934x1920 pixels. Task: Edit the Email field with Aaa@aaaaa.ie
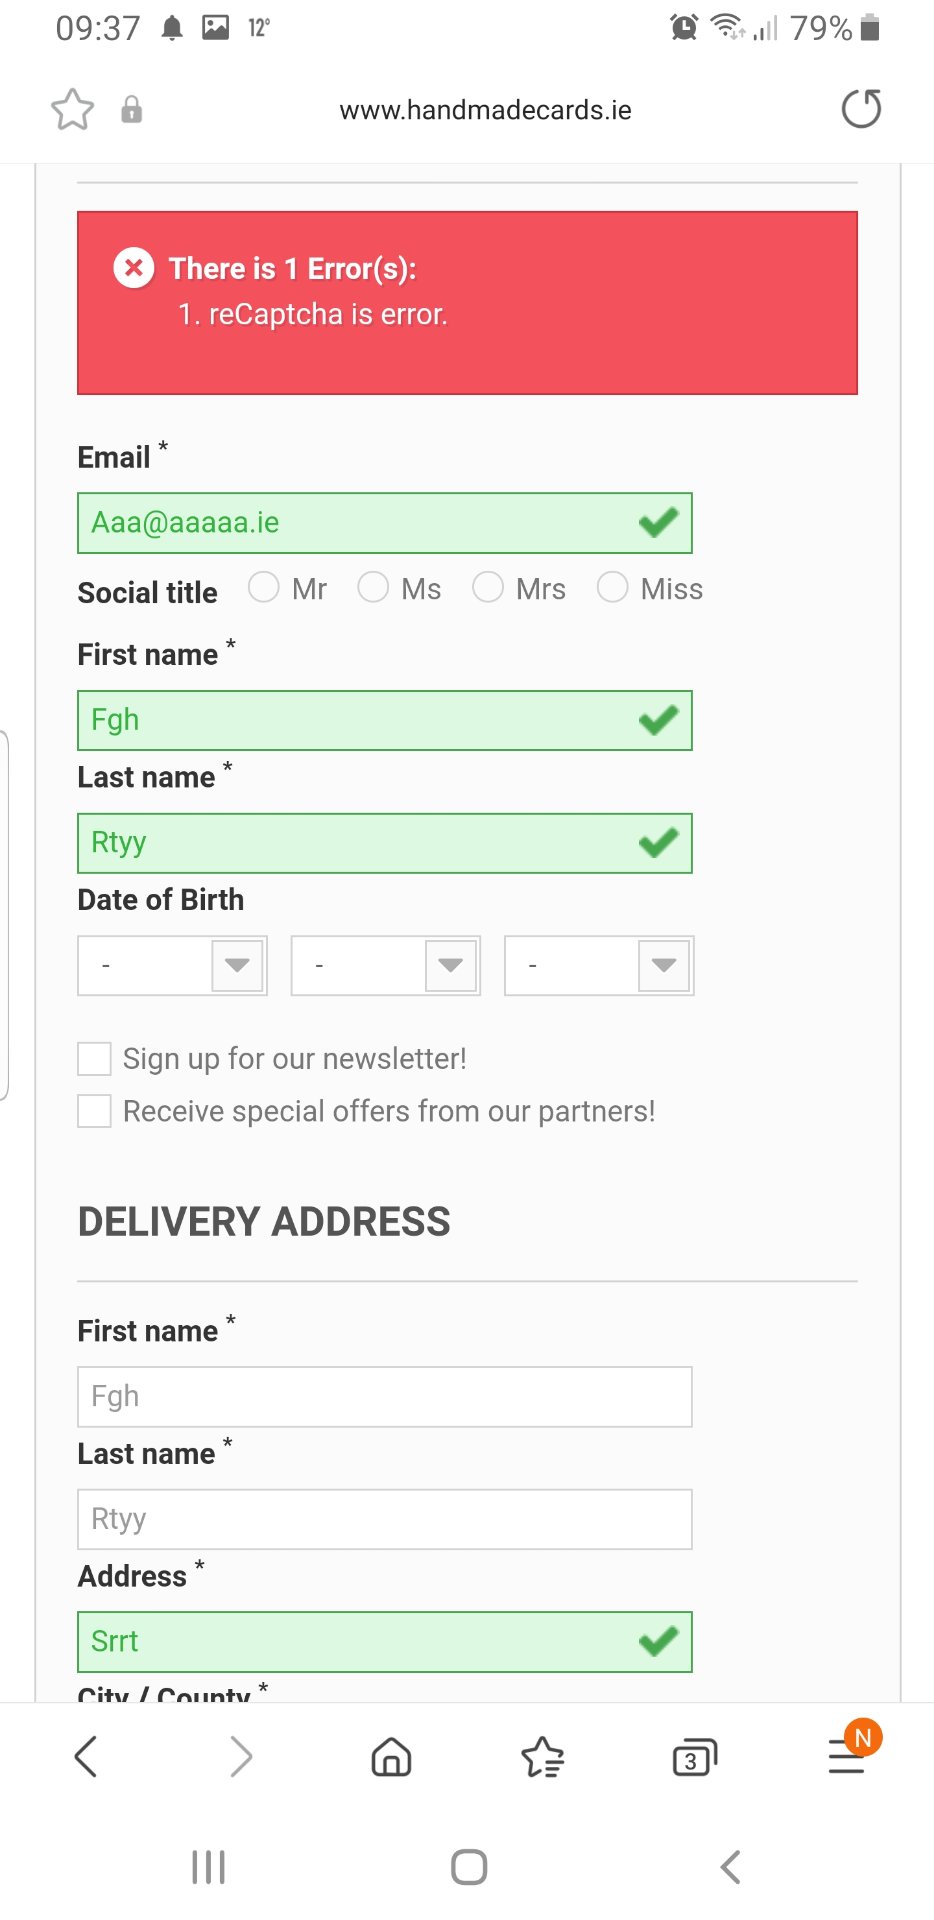point(385,523)
